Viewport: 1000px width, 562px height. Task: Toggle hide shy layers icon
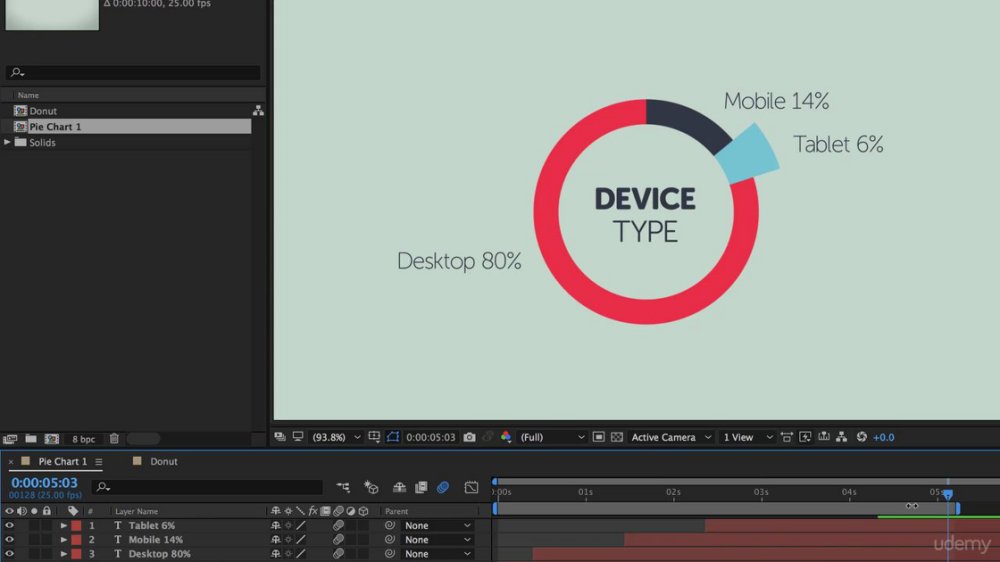(x=399, y=487)
